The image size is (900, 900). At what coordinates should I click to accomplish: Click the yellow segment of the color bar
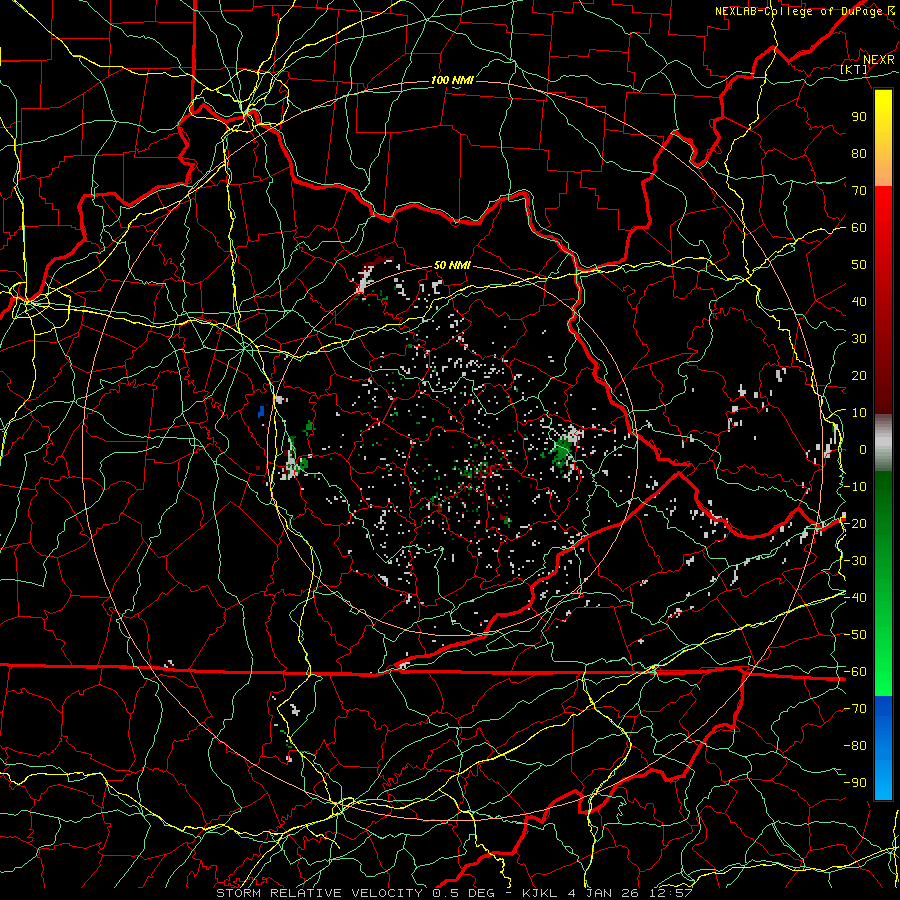click(x=883, y=138)
